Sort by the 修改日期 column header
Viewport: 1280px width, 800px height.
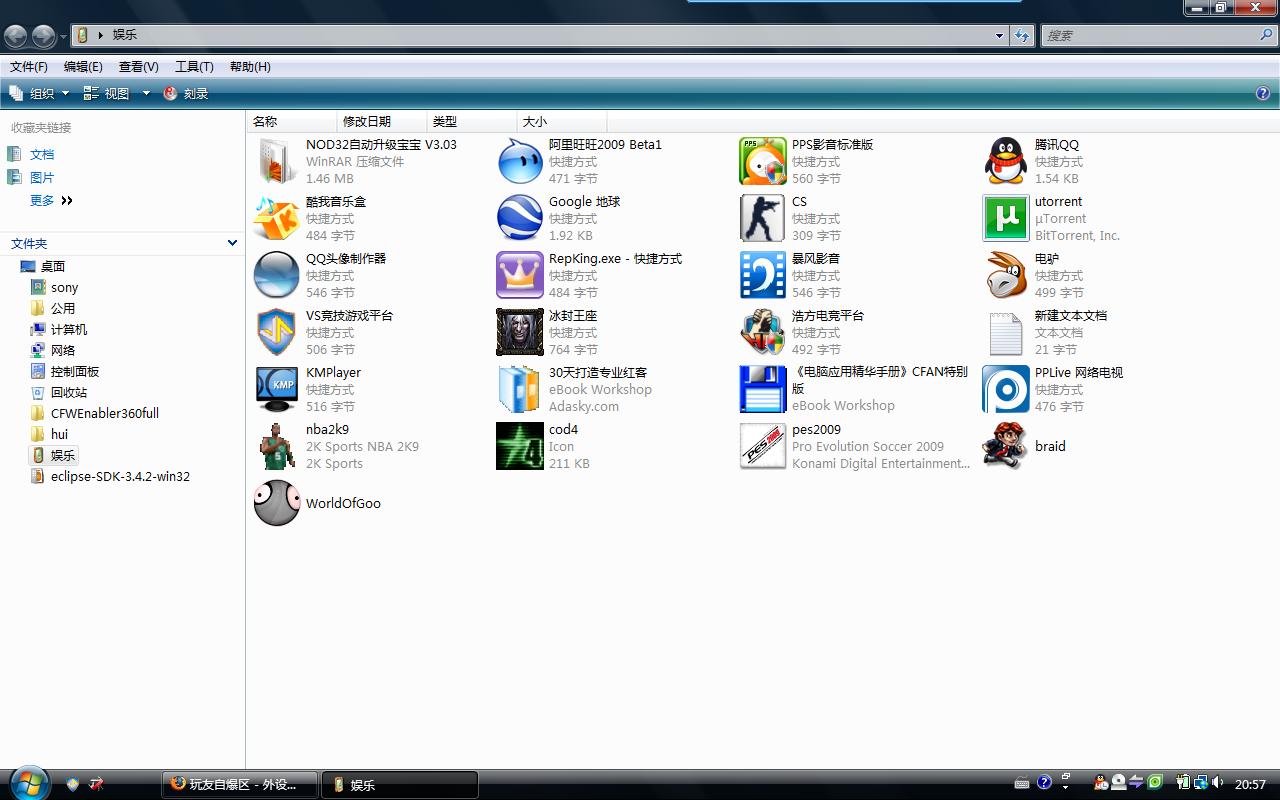[381, 121]
